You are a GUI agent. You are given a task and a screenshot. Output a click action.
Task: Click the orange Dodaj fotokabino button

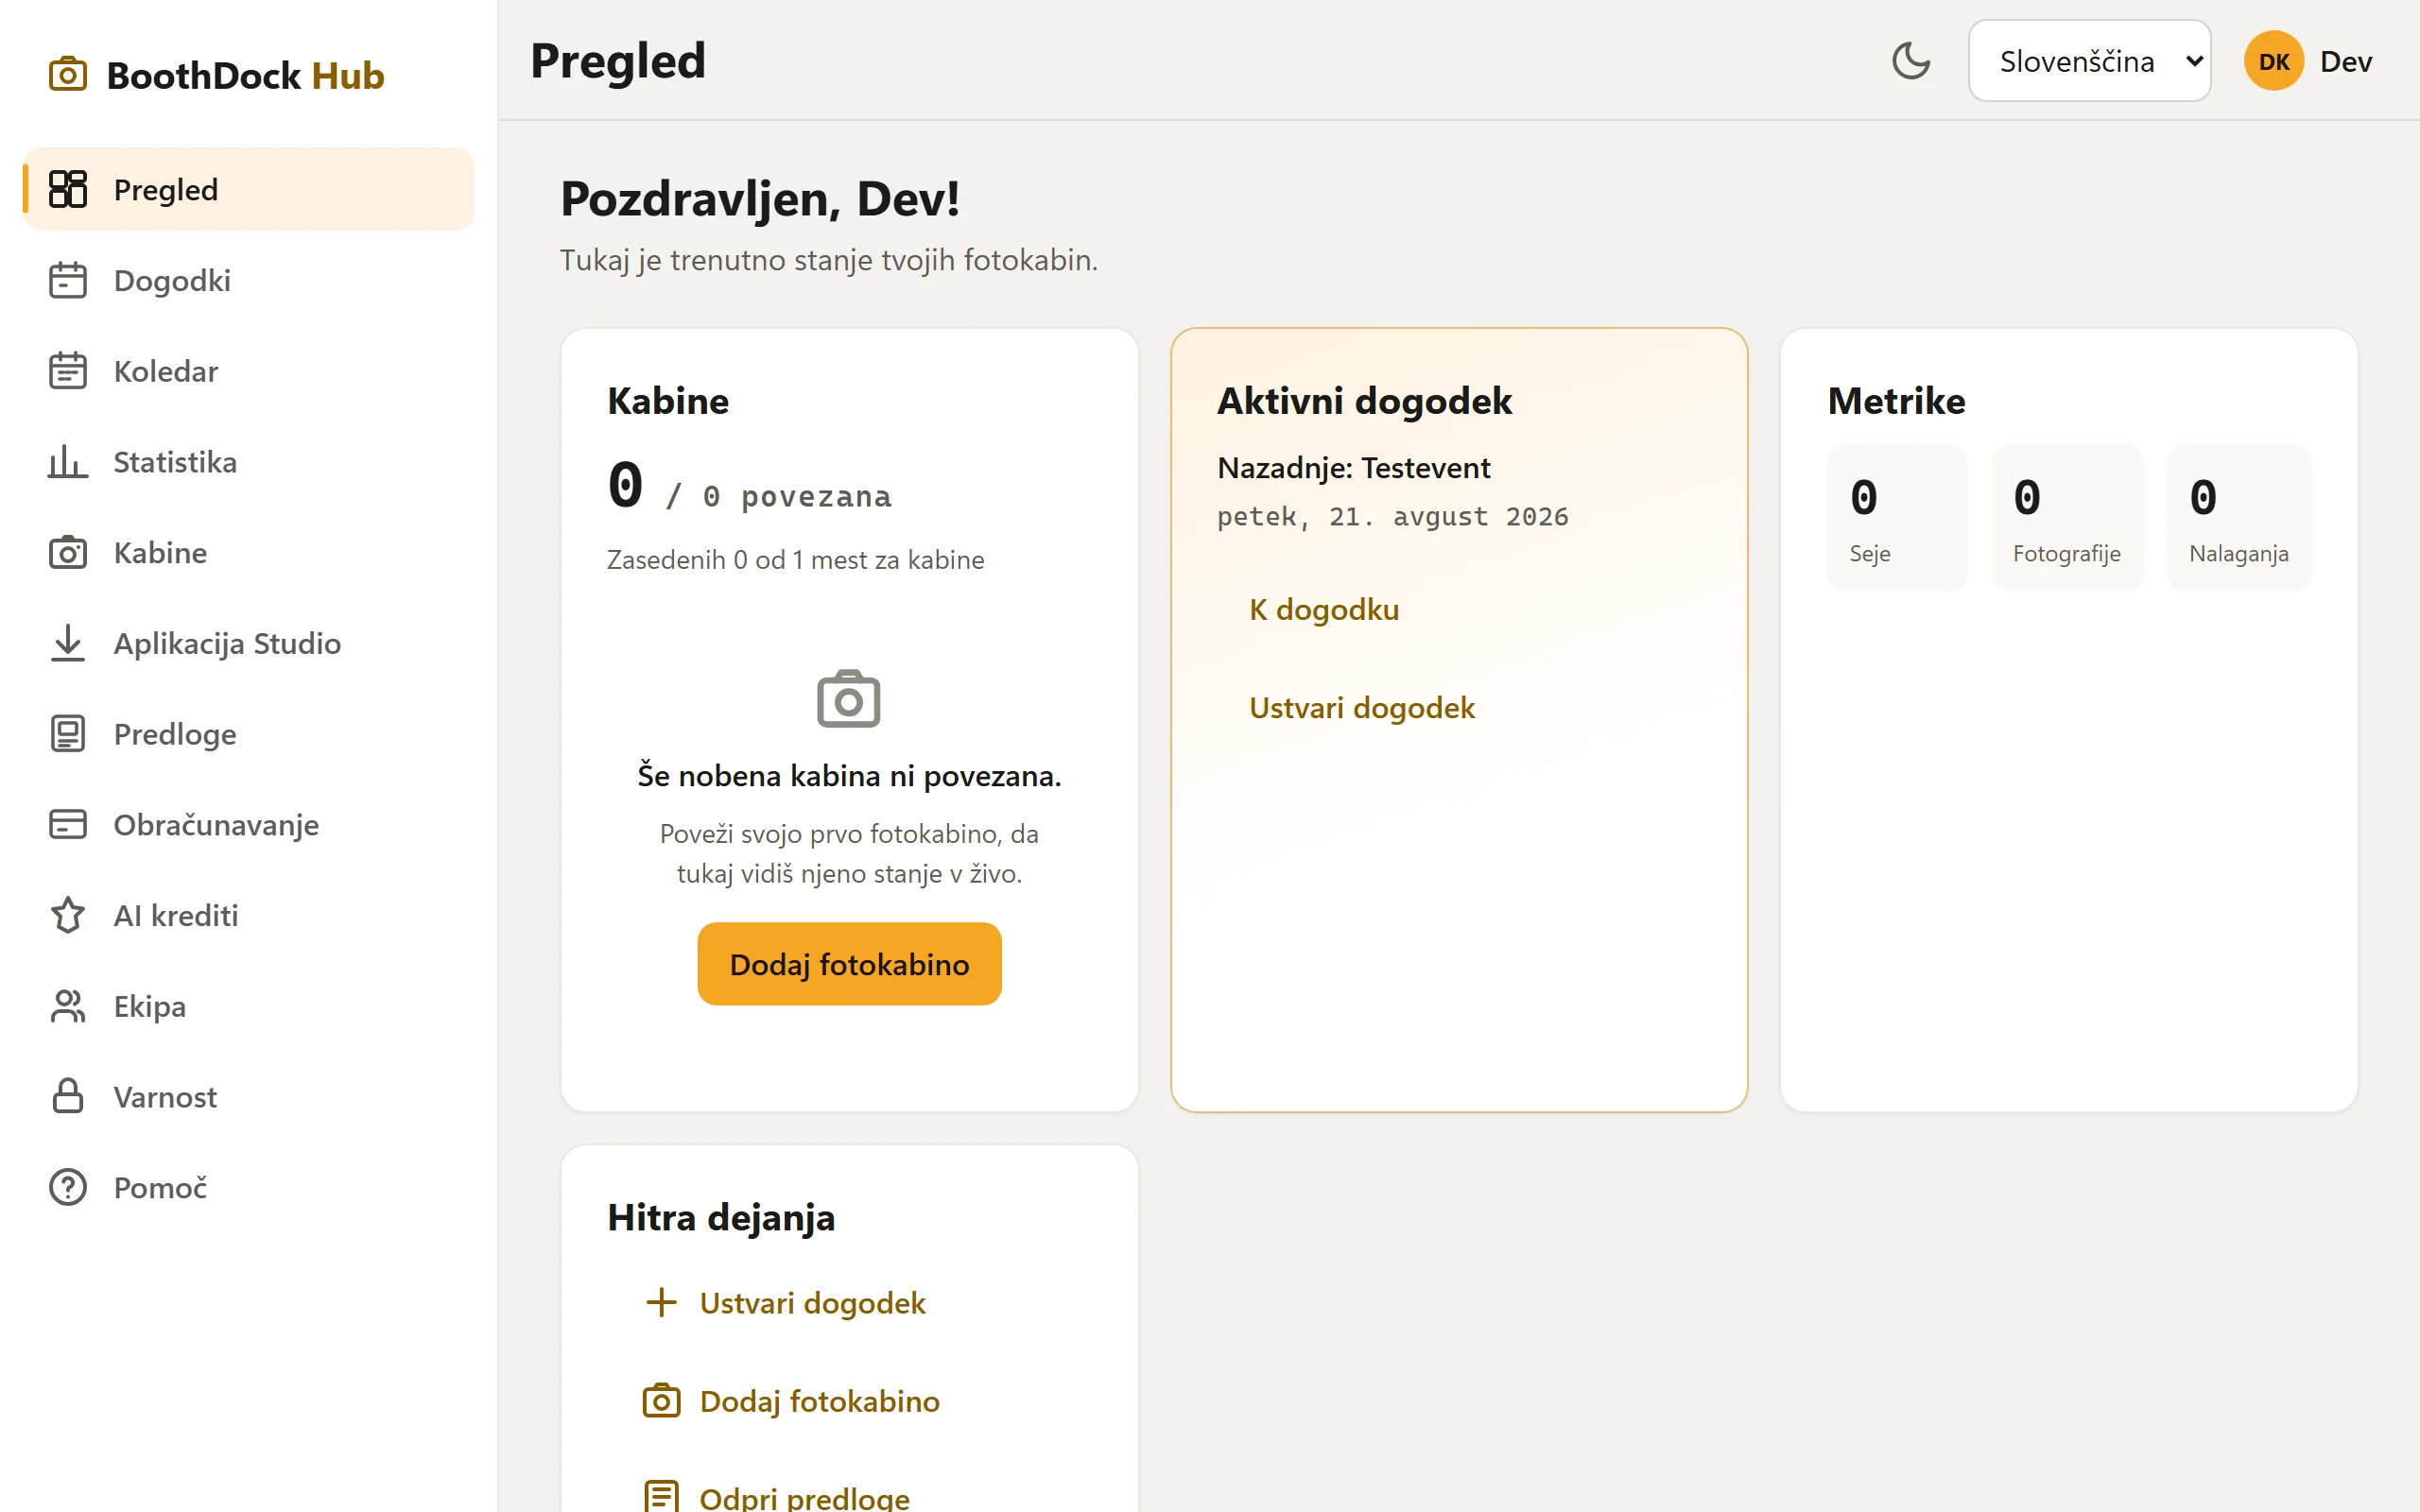point(849,964)
